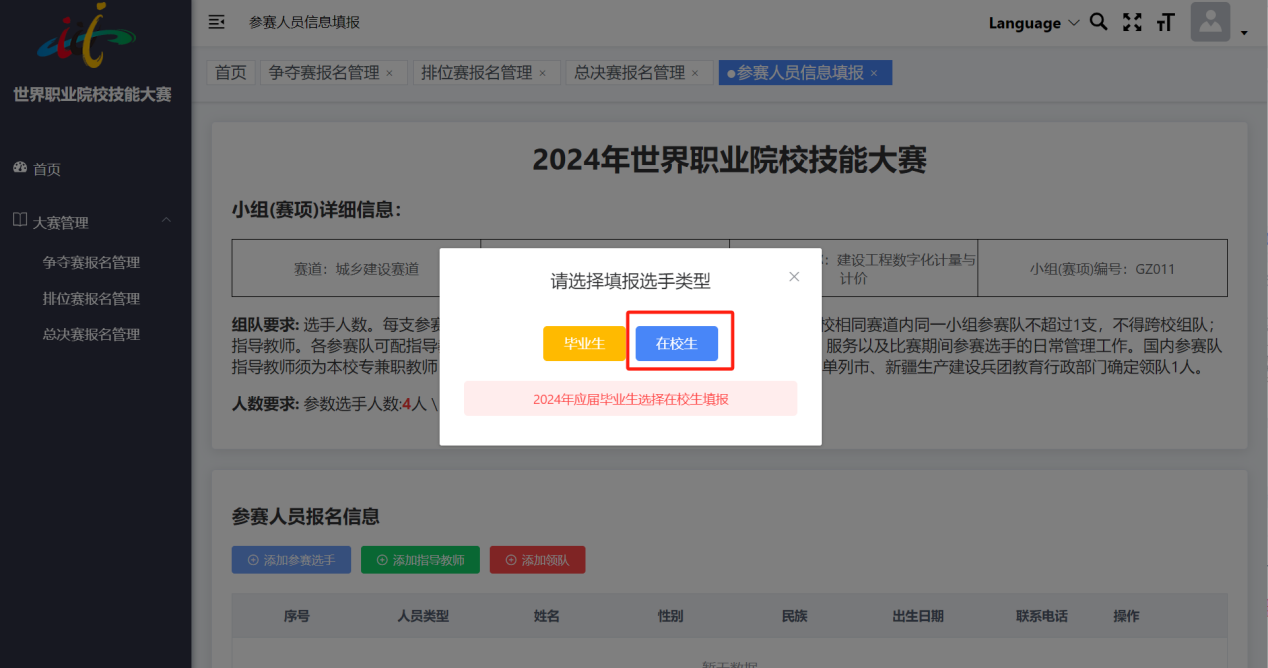Click the competition logo in sidebar
This screenshot has width=1268, height=668.
[87, 36]
